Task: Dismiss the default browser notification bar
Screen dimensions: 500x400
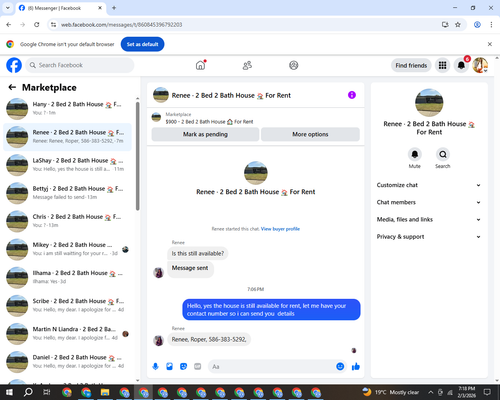Action: pyautogui.click(x=490, y=44)
